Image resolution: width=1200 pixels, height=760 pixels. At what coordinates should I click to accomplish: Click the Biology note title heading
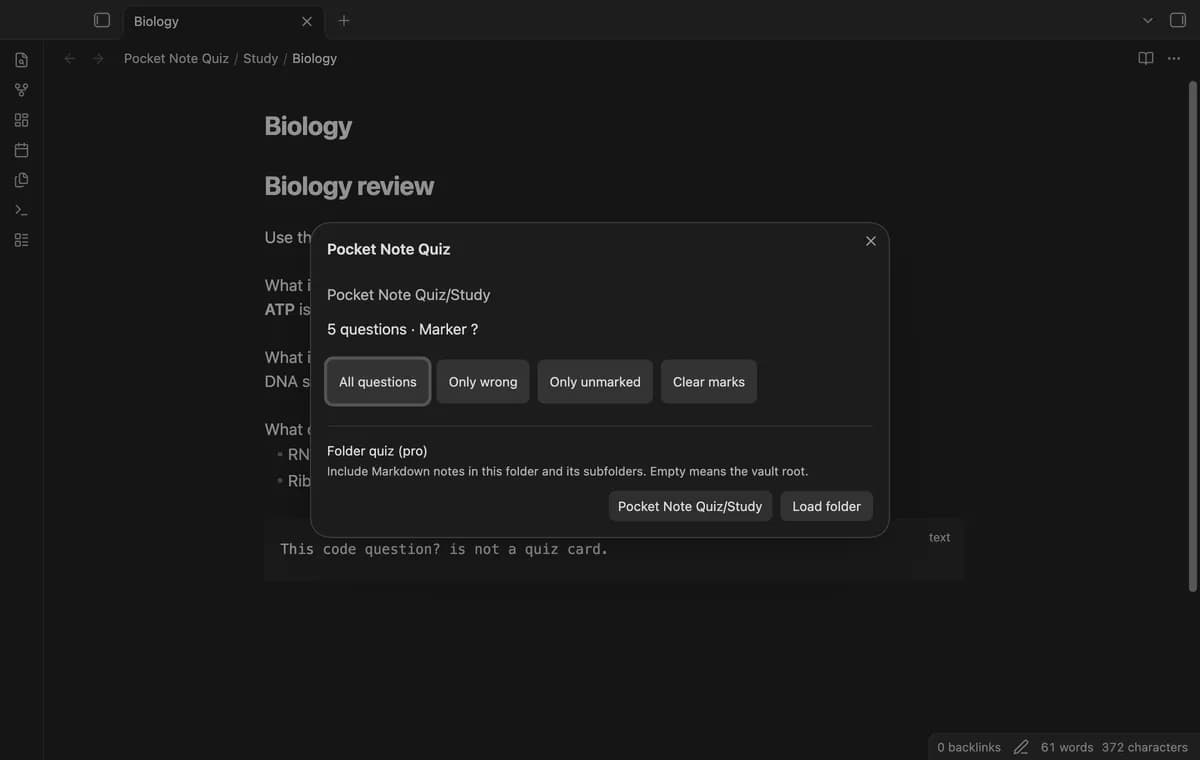pyautogui.click(x=308, y=126)
